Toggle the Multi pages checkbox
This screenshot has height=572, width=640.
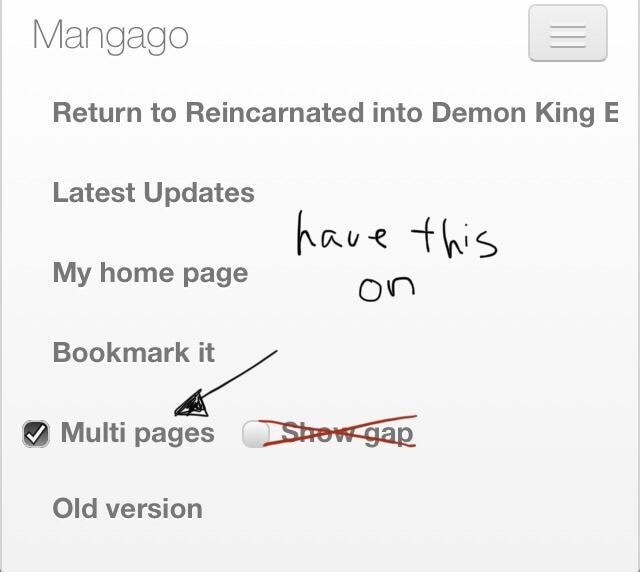[36, 433]
